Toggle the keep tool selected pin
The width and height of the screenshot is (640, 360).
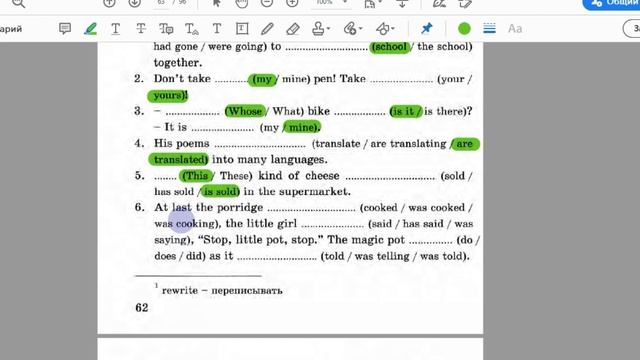[x=427, y=29]
